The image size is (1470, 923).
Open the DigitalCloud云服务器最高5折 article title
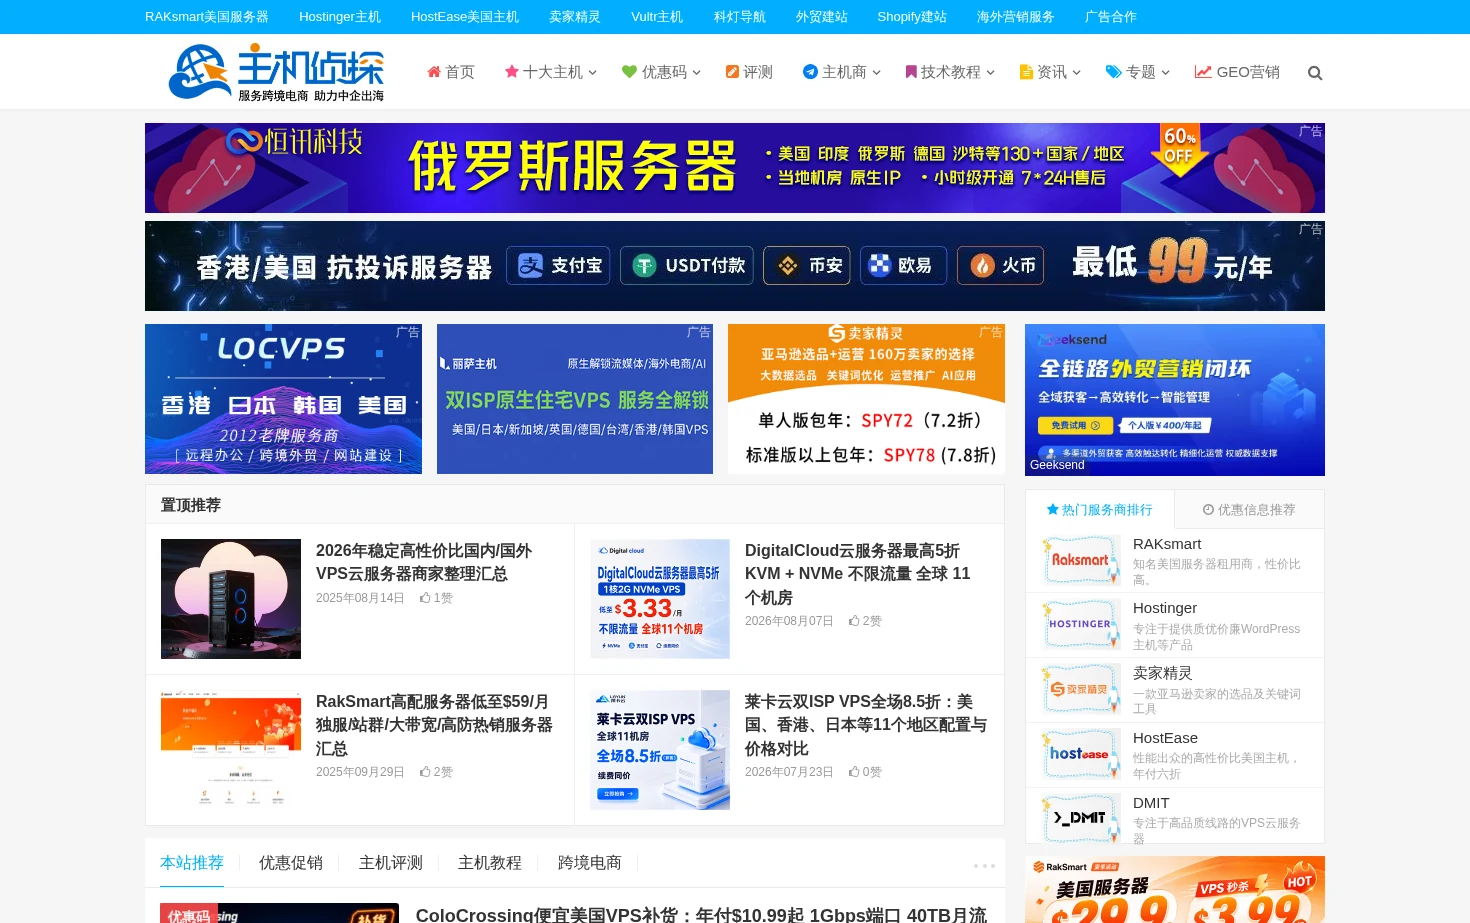pos(858,574)
